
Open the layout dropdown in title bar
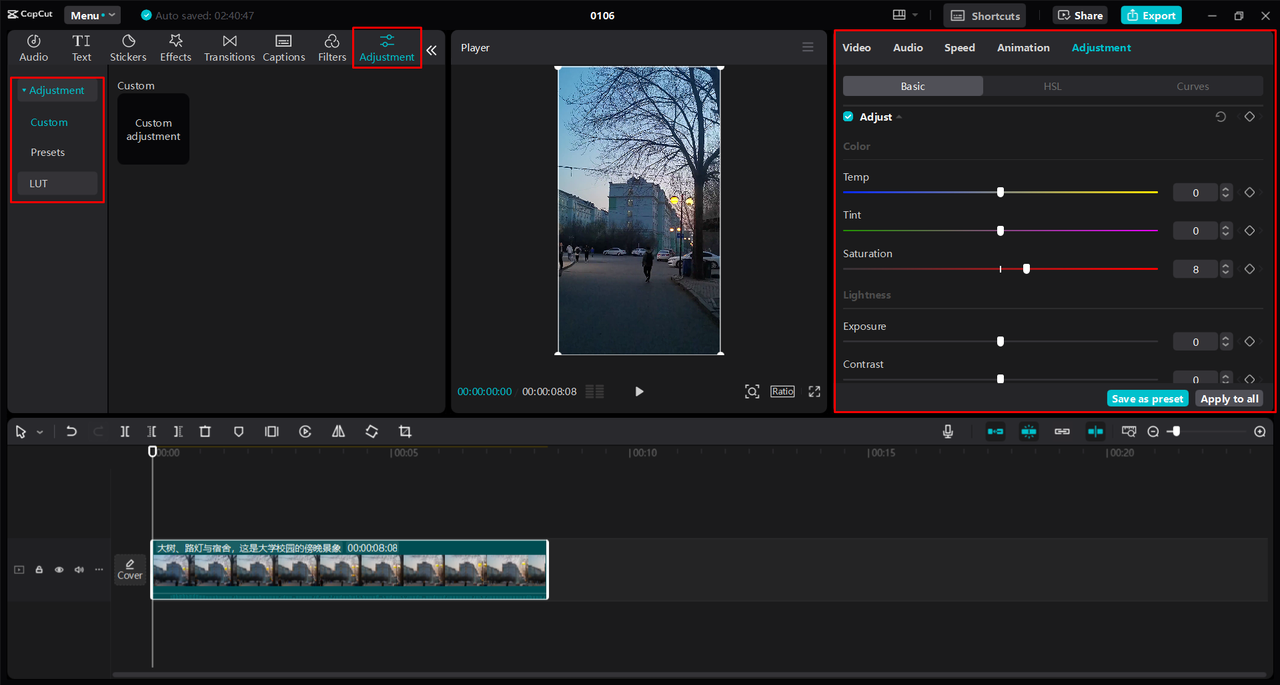[904, 15]
